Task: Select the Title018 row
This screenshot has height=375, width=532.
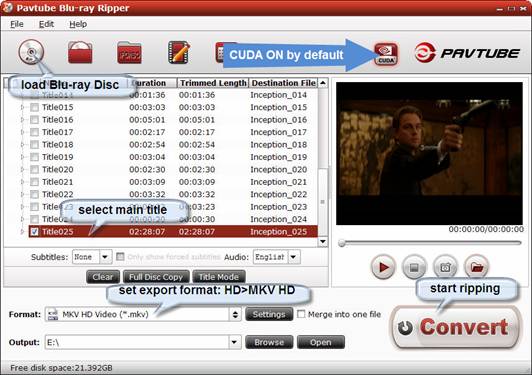Action: coord(173,145)
